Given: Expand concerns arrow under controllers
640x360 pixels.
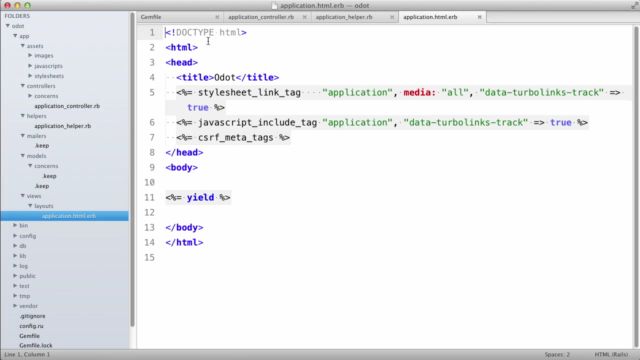Looking at the screenshot, I should click(x=30, y=96).
